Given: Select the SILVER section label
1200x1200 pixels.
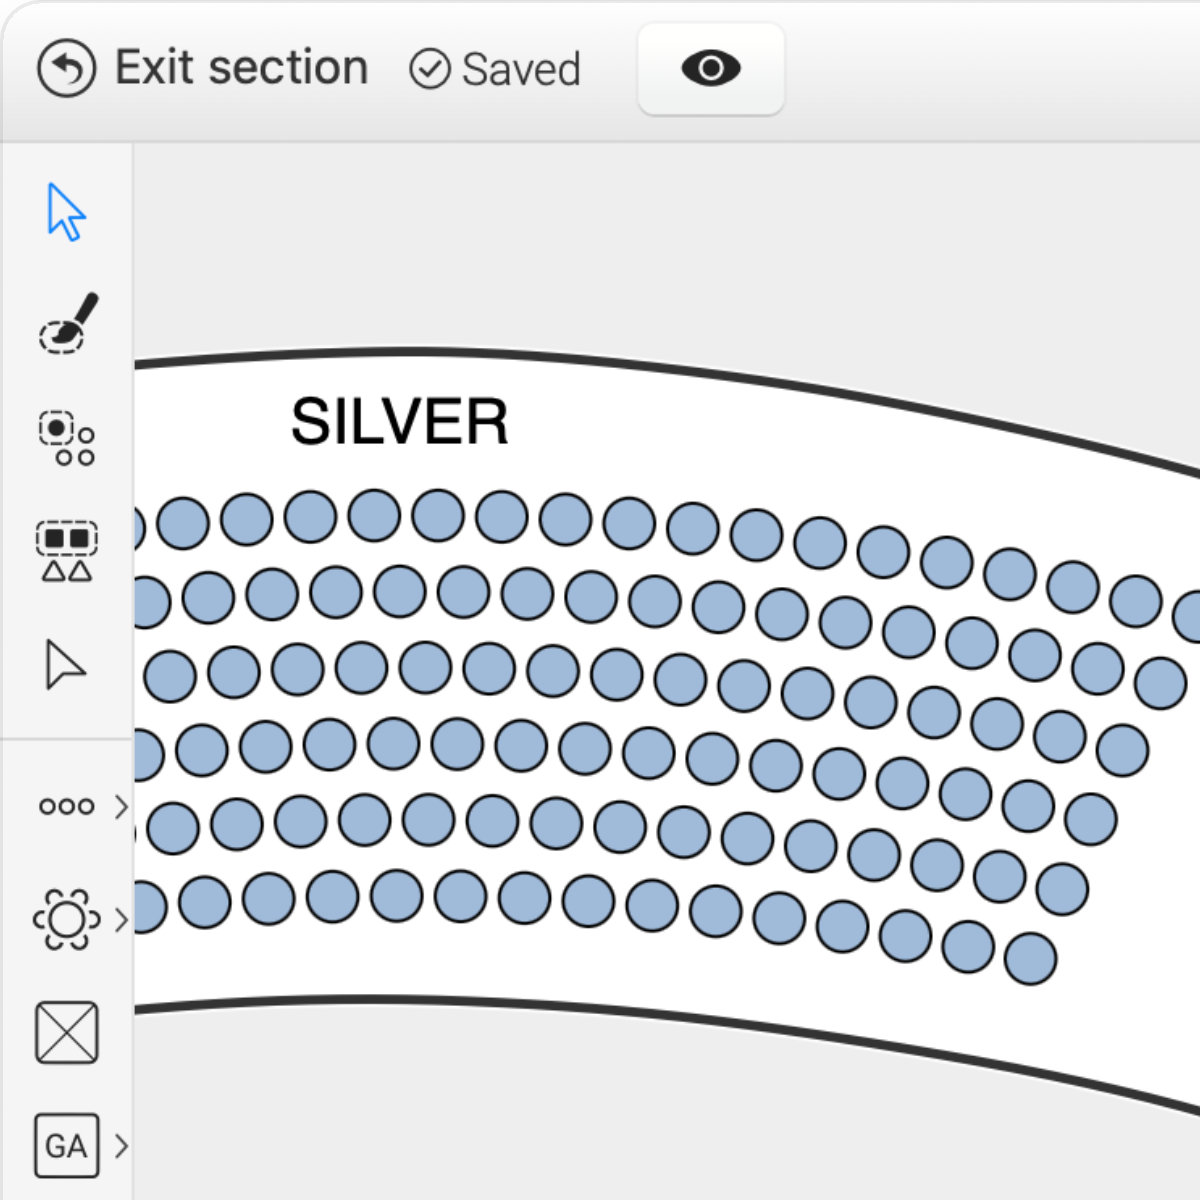Looking at the screenshot, I should point(399,422).
